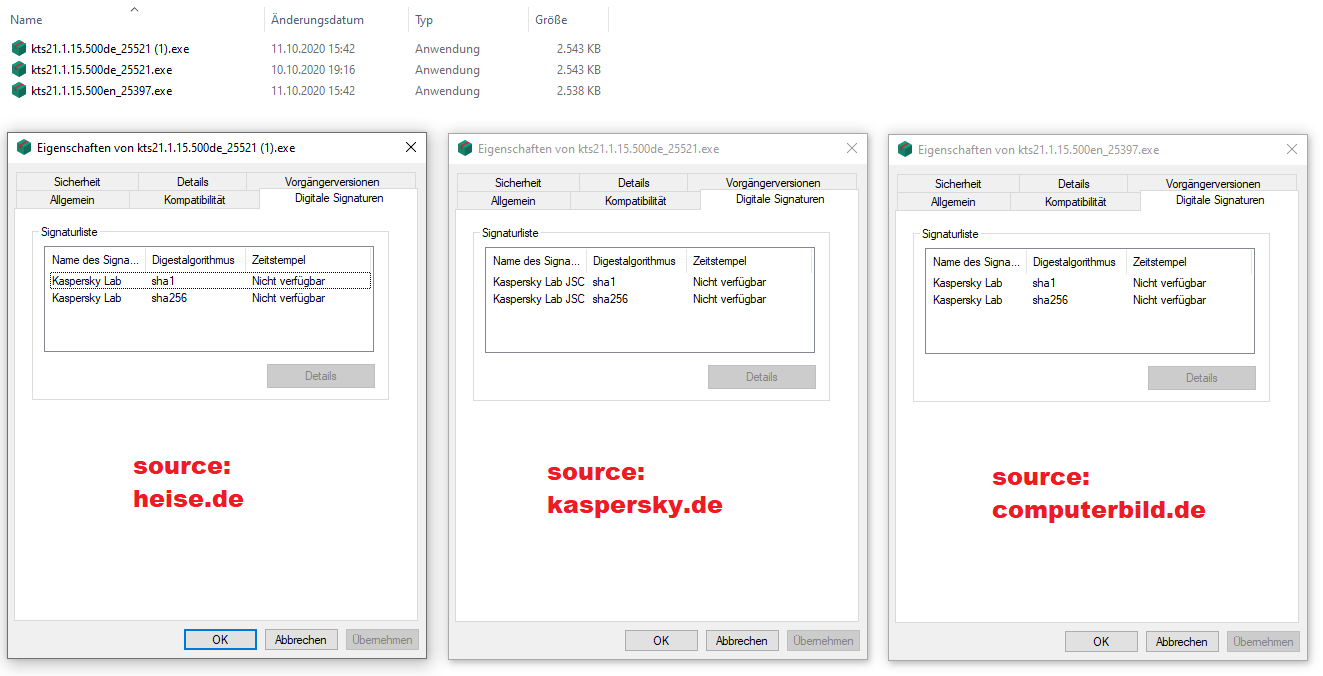Click Abbrechen in computerbild.de window
This screenshot has width=1323, height=676.
pyautogui.click(x=1182, y=642)
